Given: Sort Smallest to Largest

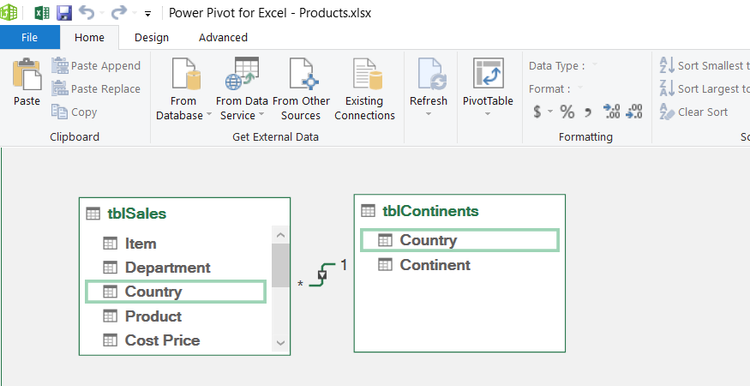Looking at the screenshot, I should point(704,66).
